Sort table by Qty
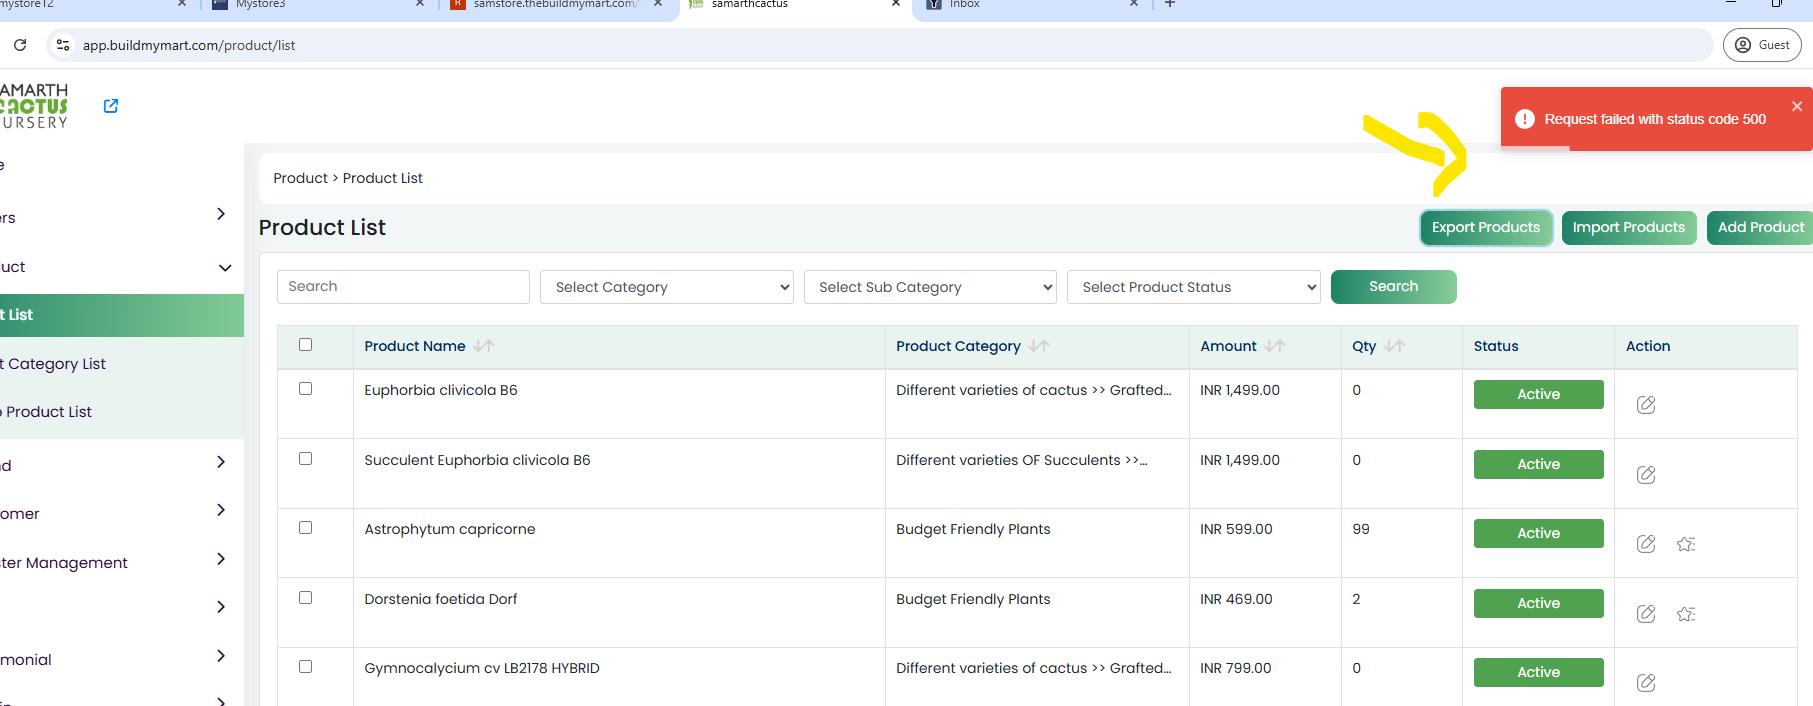Viewport: 1813px width, 706px height. (1395, 346)
